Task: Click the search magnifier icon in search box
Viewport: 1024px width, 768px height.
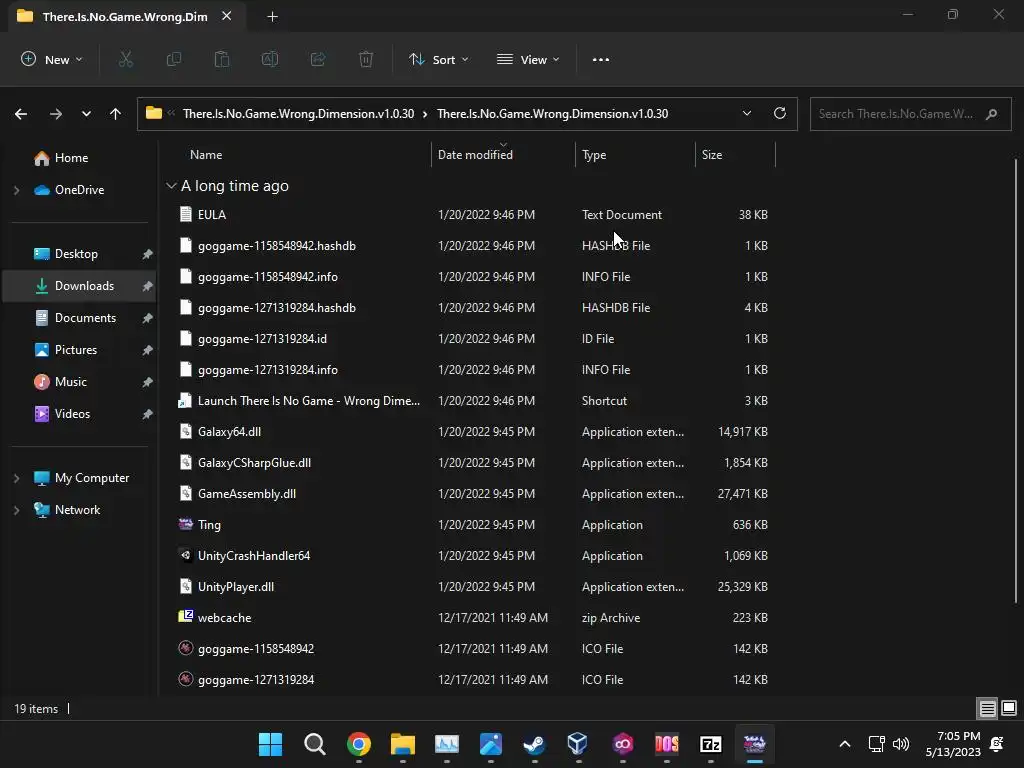Action: (x=991, y=114)
